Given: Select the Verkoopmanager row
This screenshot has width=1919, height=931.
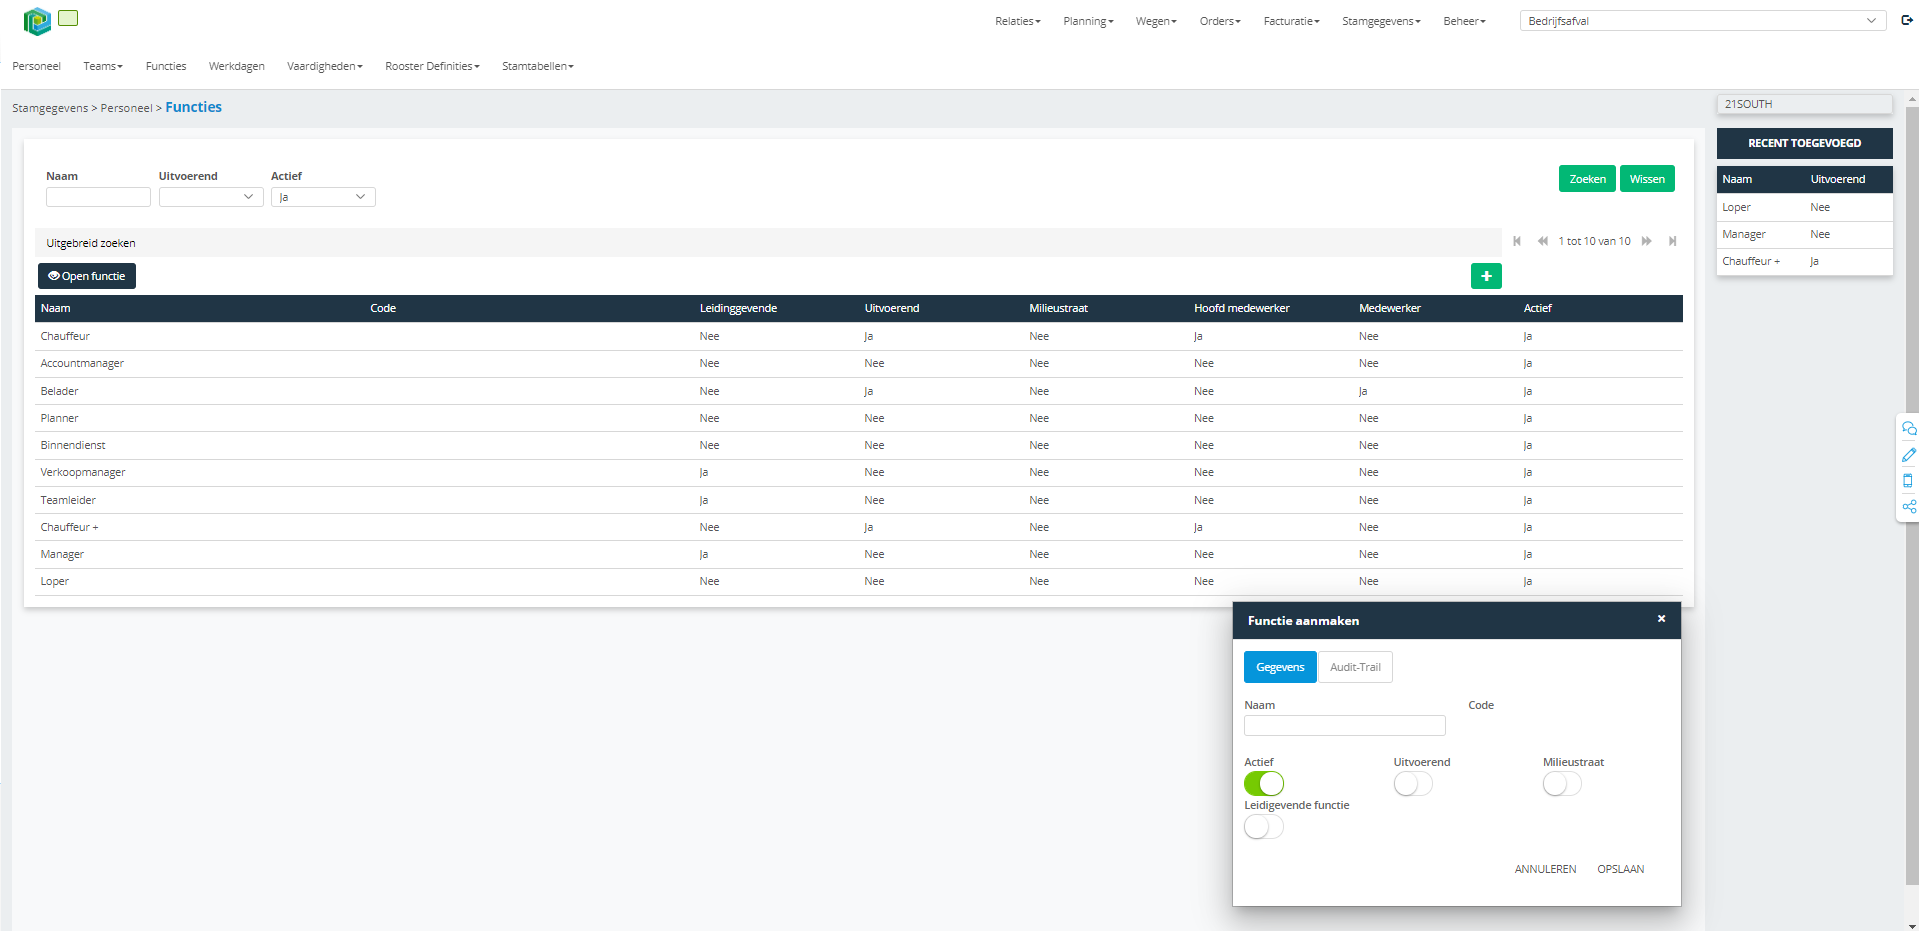Looking at the screenshot, I should pyautogui.click(x=859, y=472).
